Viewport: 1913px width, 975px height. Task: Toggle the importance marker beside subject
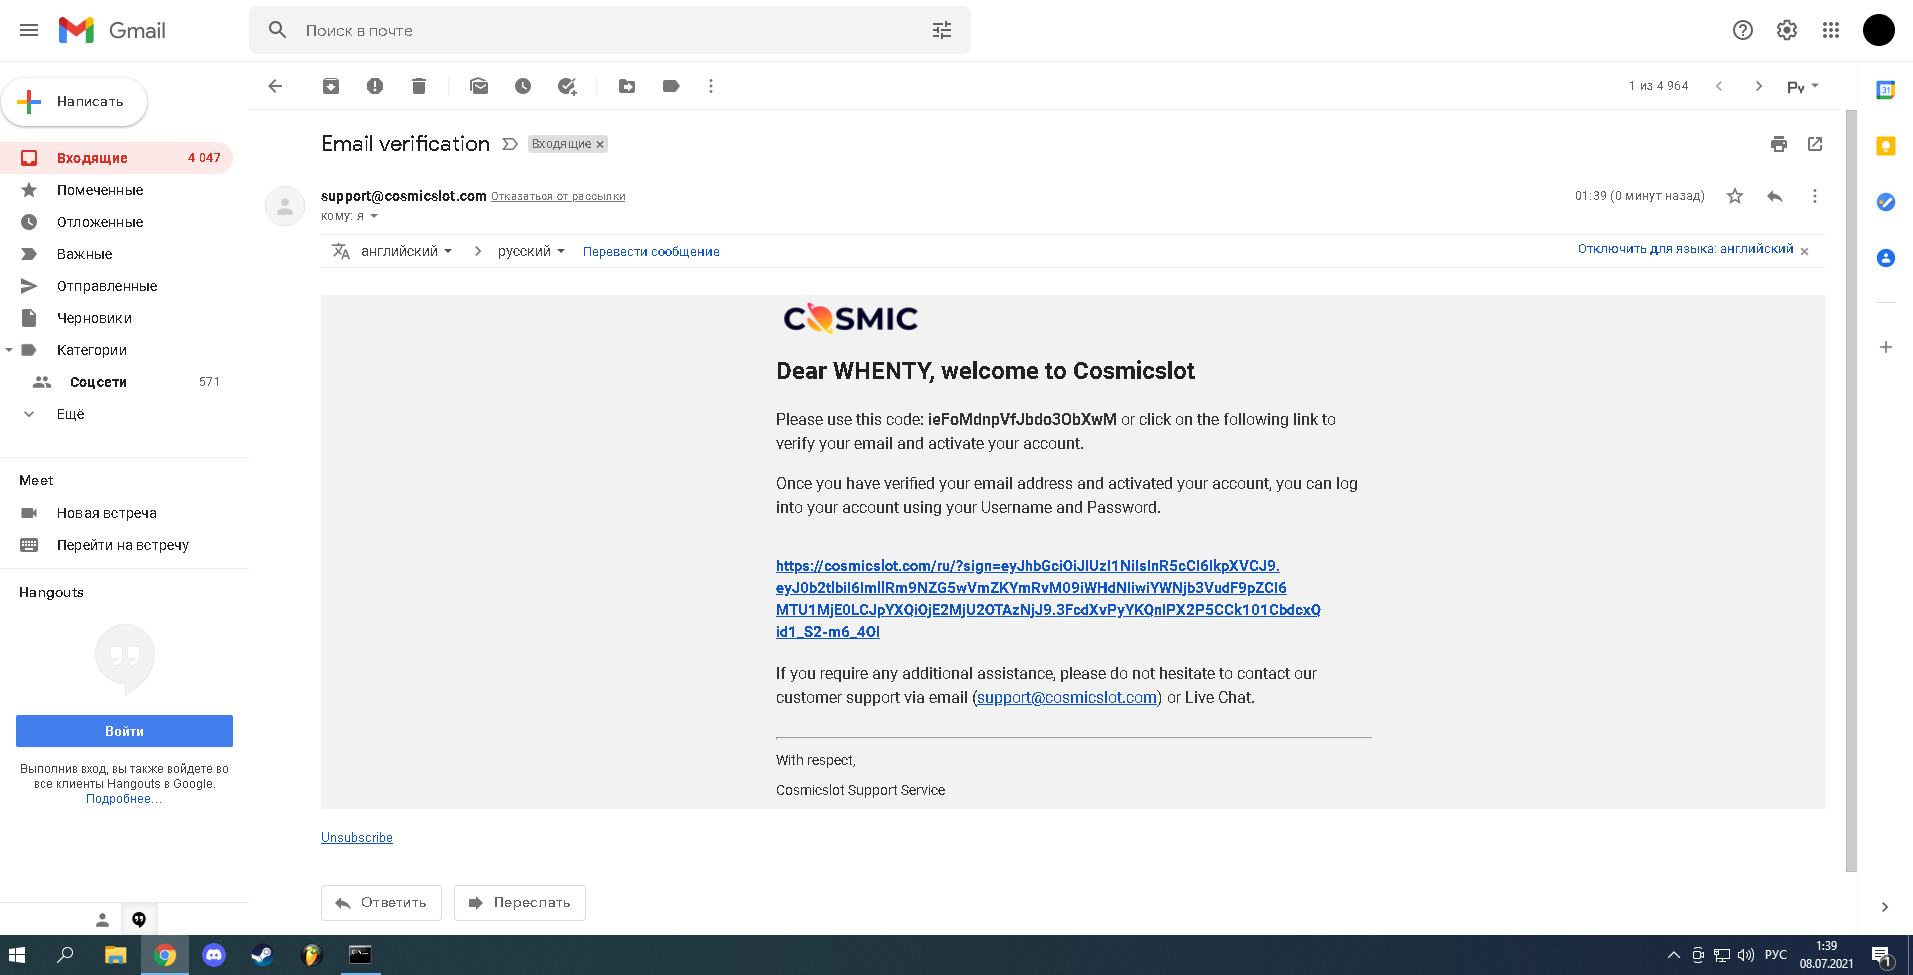tap(510, 144)
